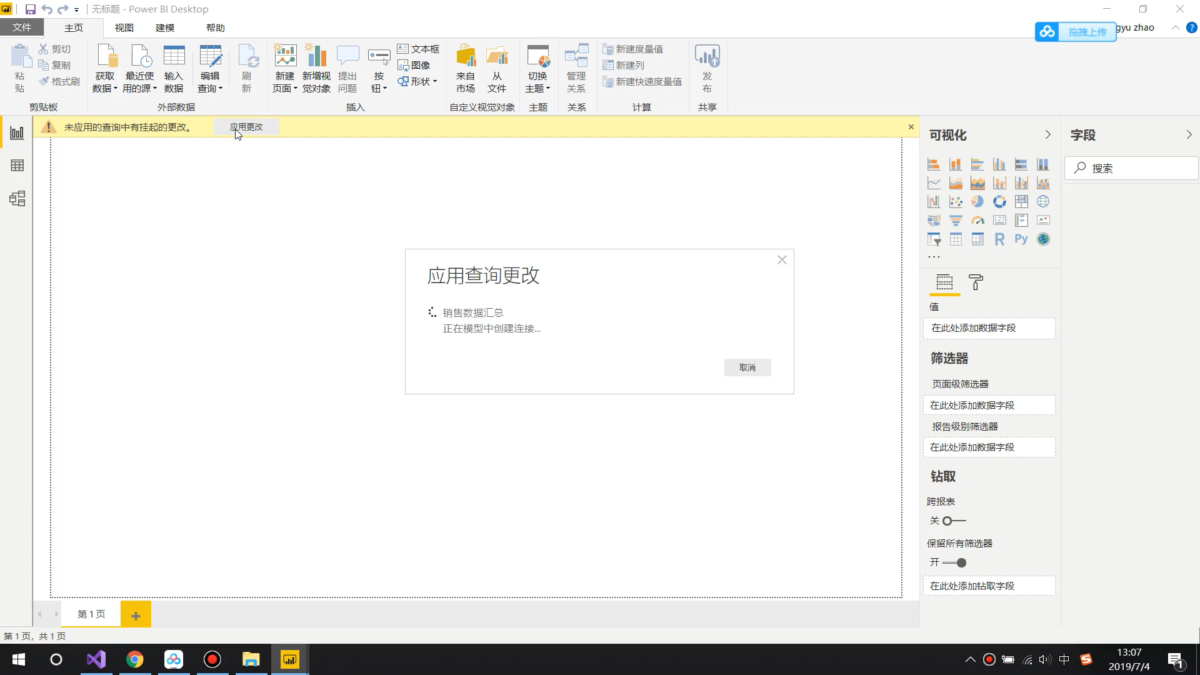Click New Quick Measure (新建快速度量值)
This screenshot has width=1200, height=675.
[x=642, y=81]
